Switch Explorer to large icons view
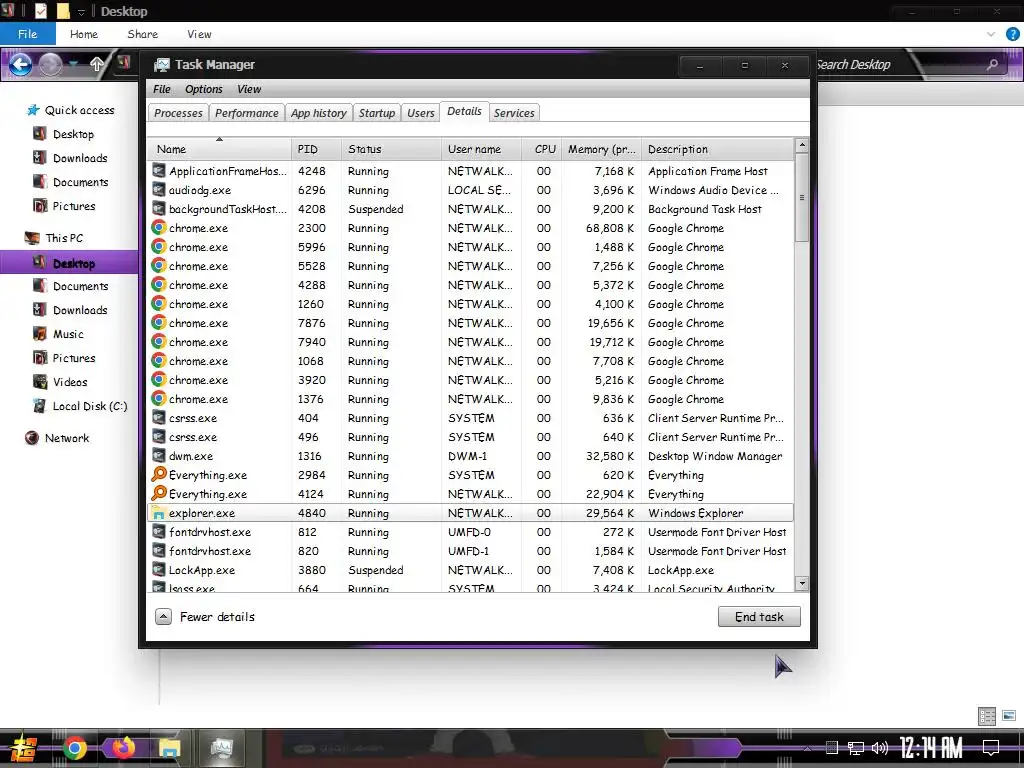Viewport: 1024px width, 768px height. [x=1009, y=715]
